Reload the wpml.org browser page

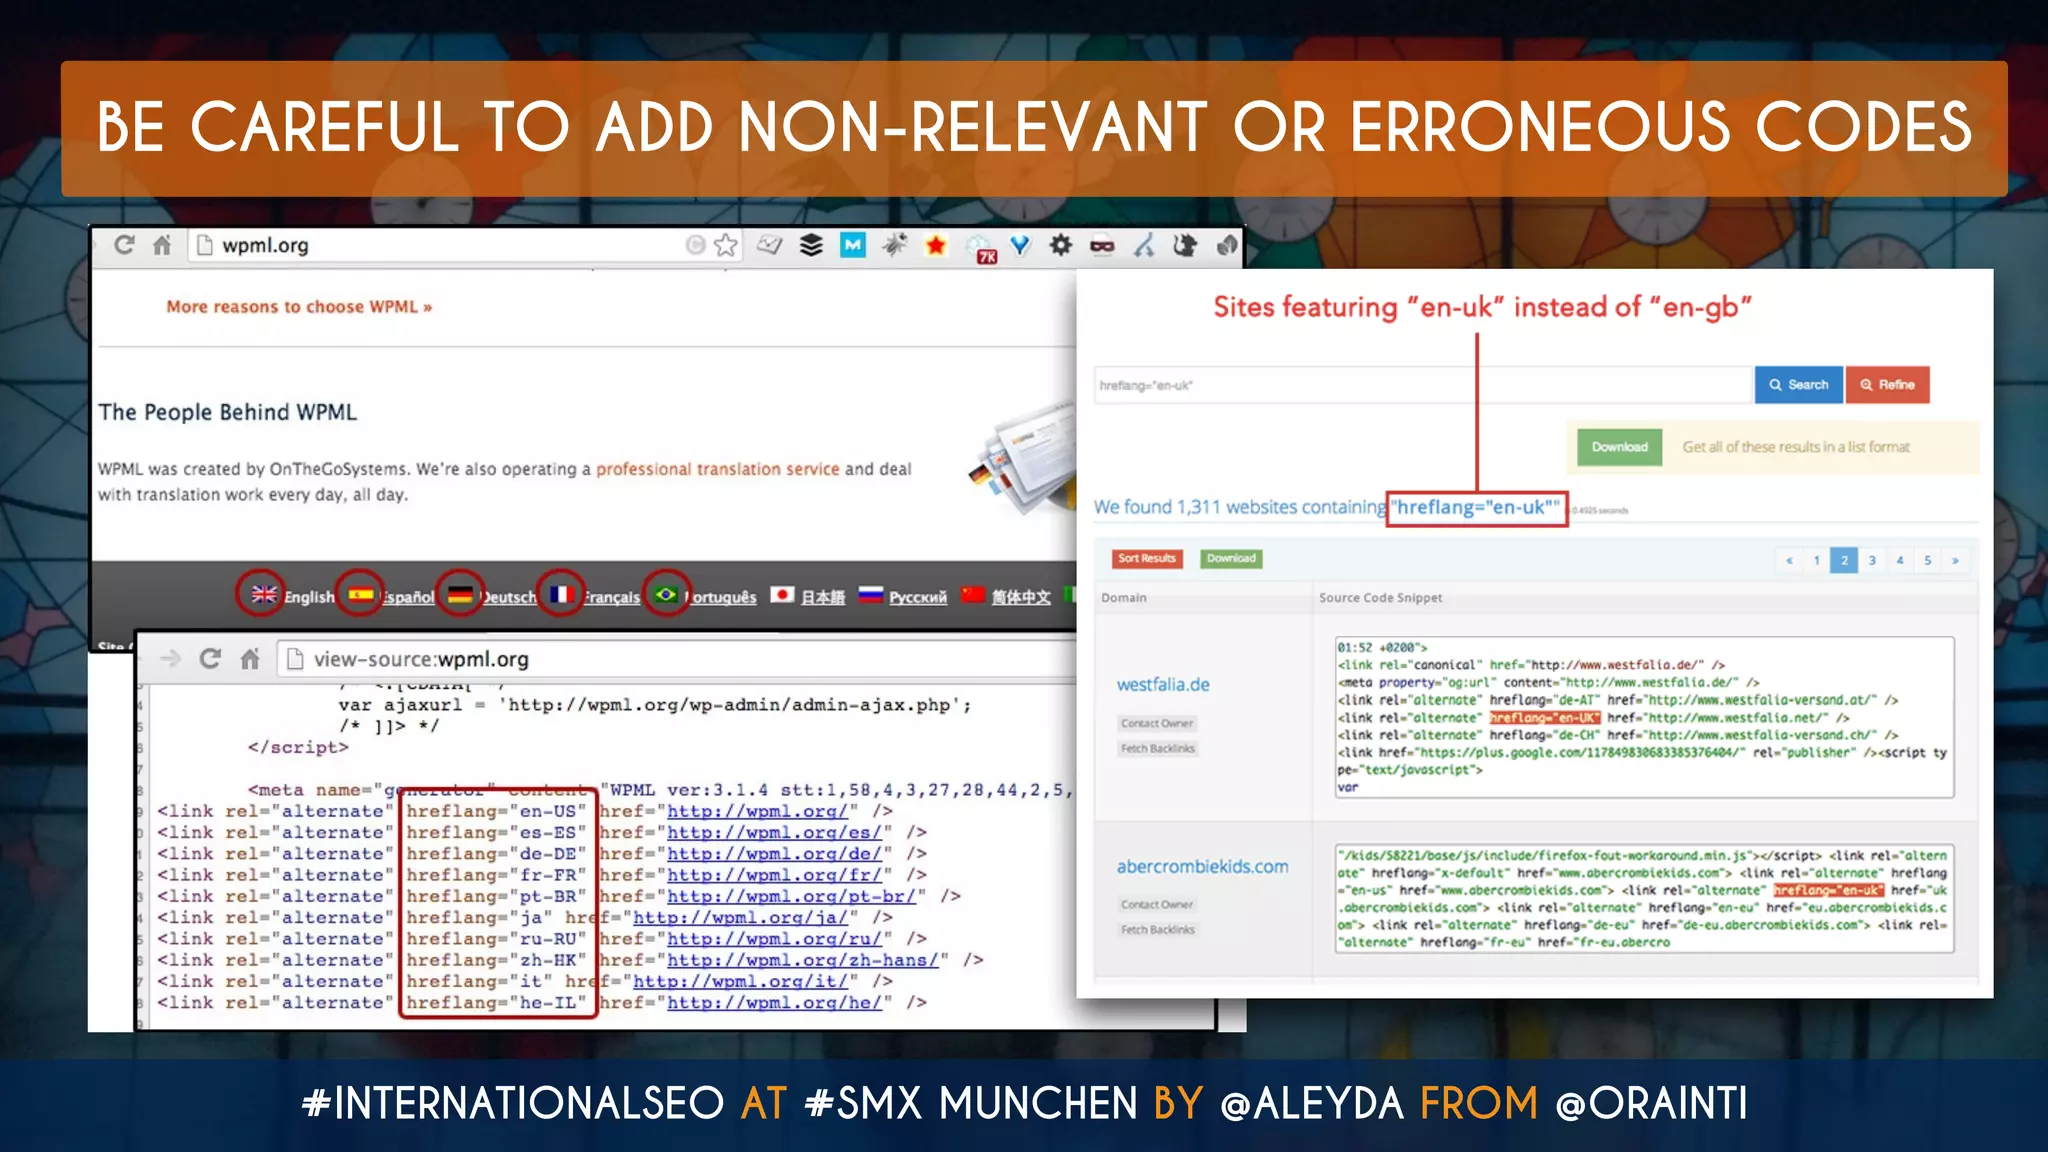[124, 245]
